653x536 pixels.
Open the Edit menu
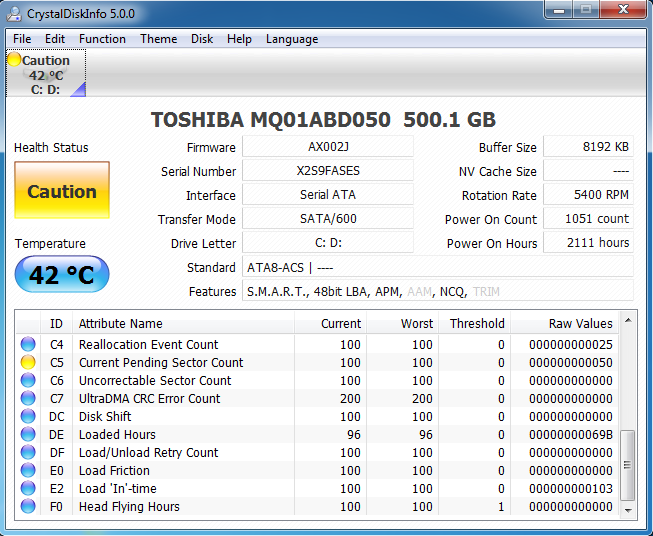pos(55,39)
